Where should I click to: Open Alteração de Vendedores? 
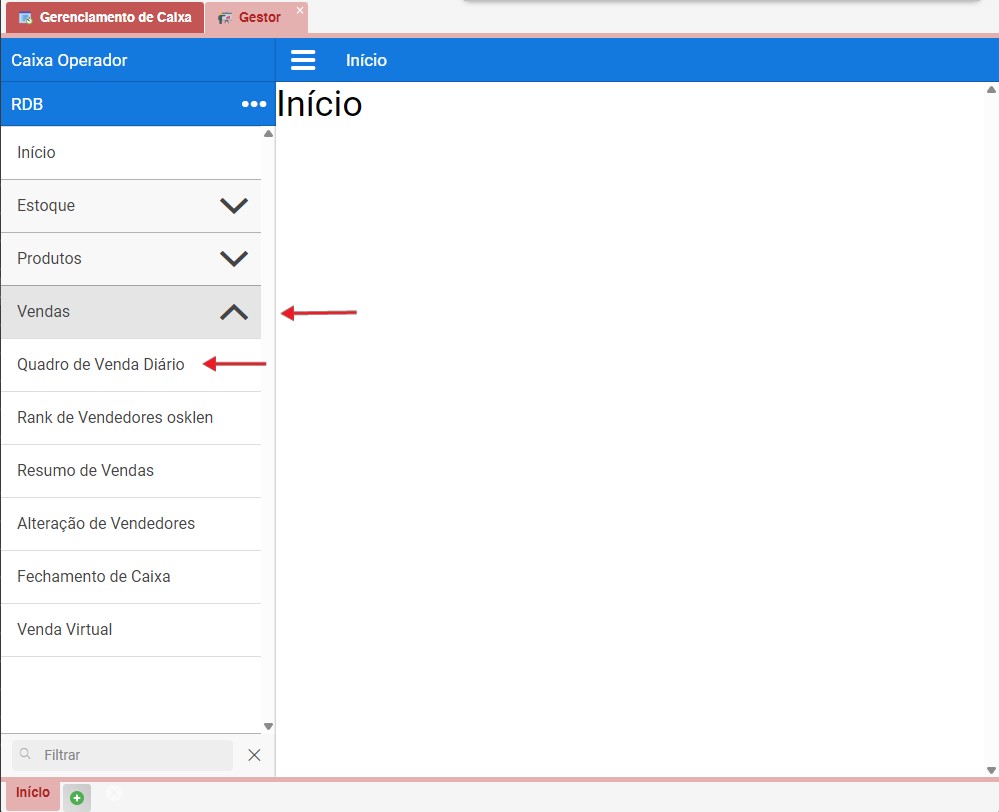point(106,524)
